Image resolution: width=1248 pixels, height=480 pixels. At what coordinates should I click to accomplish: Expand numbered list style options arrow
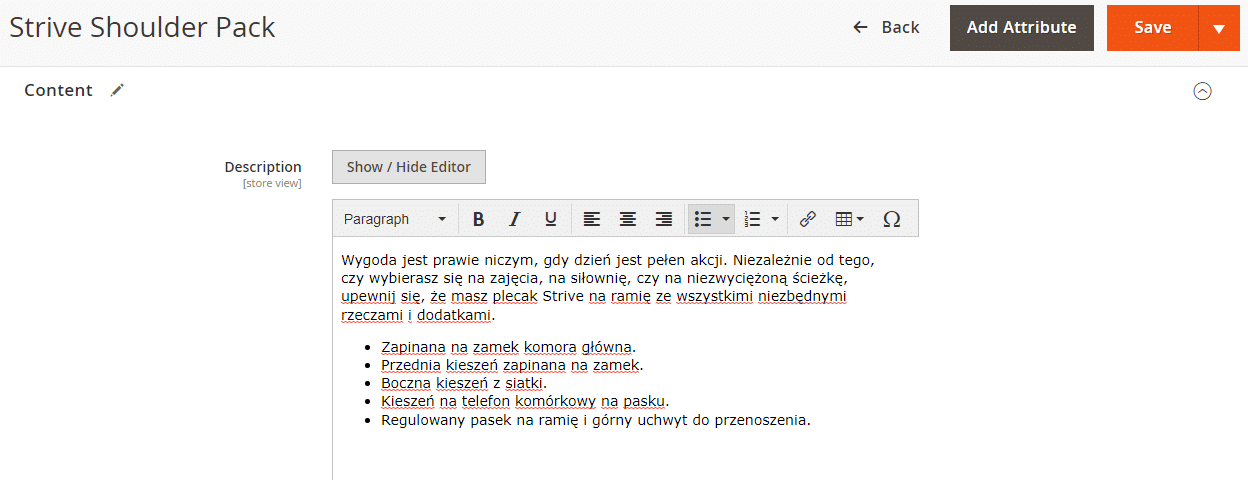pos(775,219)
